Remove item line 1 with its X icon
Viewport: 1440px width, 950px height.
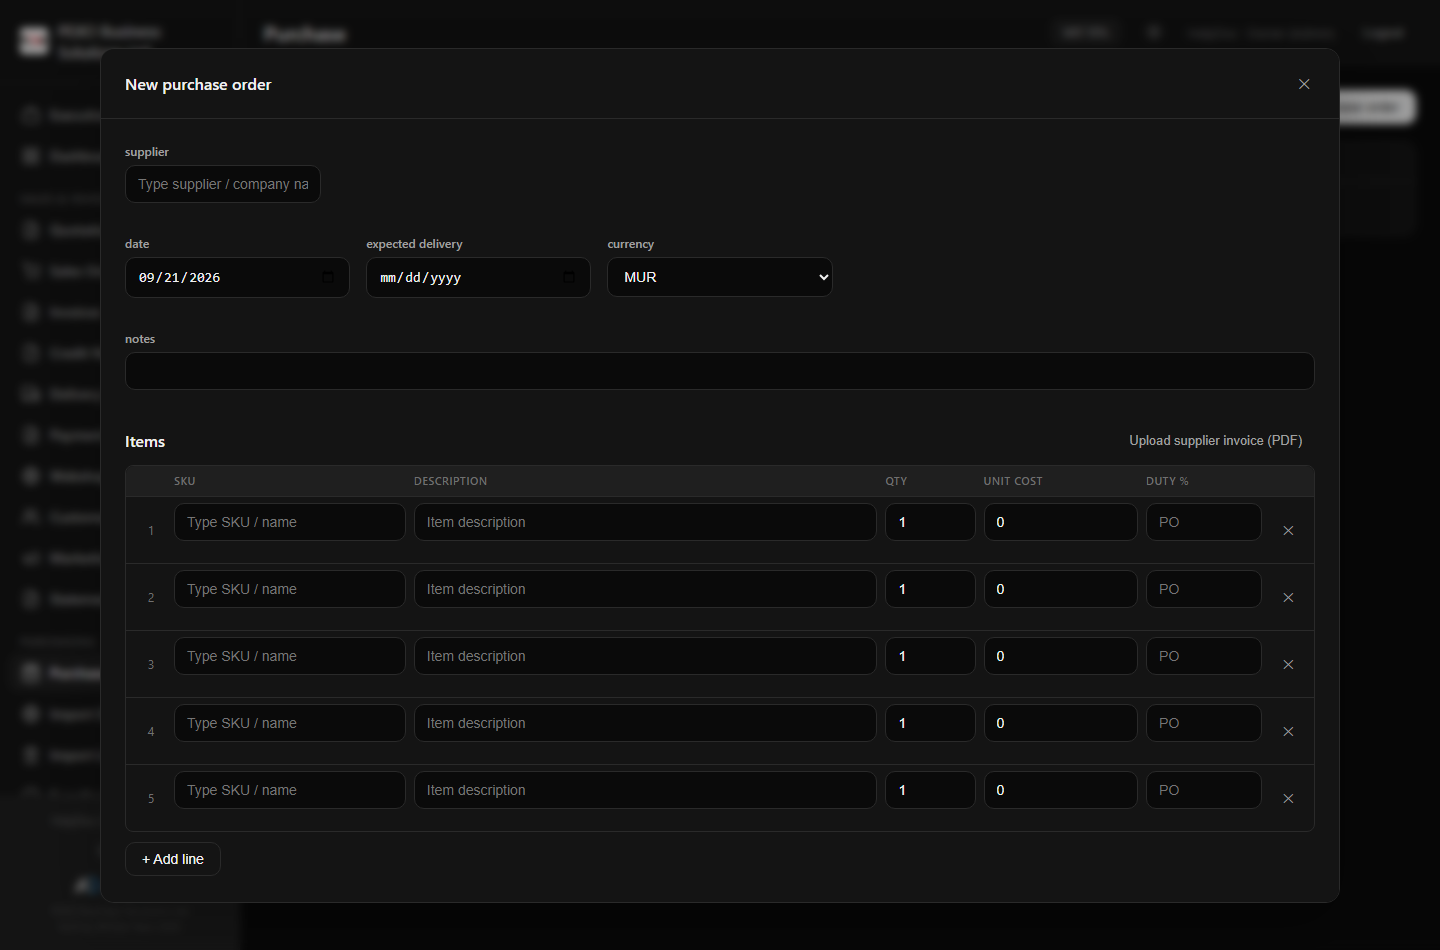[1288, 531]
